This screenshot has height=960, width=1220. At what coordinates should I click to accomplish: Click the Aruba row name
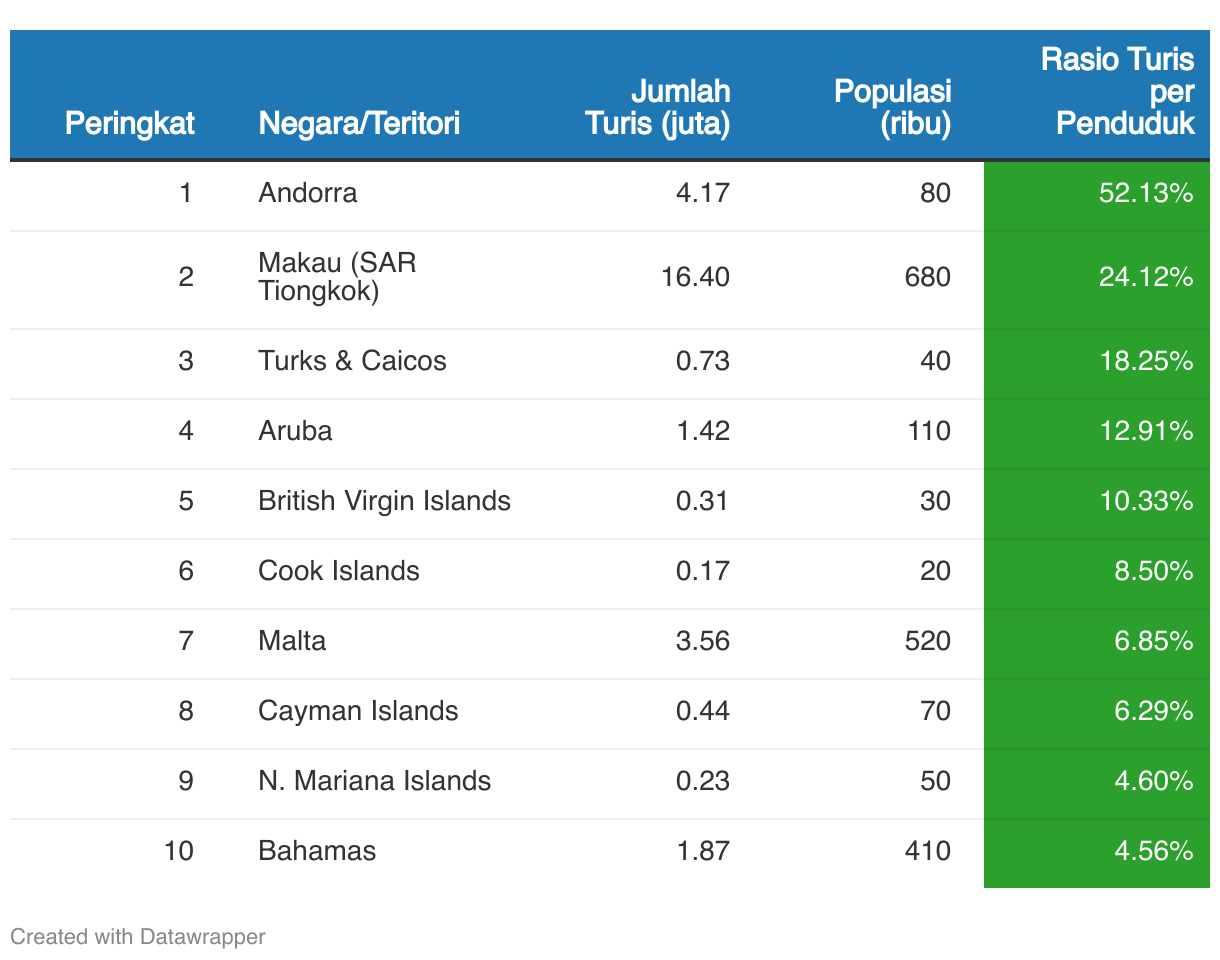point(295,431)
